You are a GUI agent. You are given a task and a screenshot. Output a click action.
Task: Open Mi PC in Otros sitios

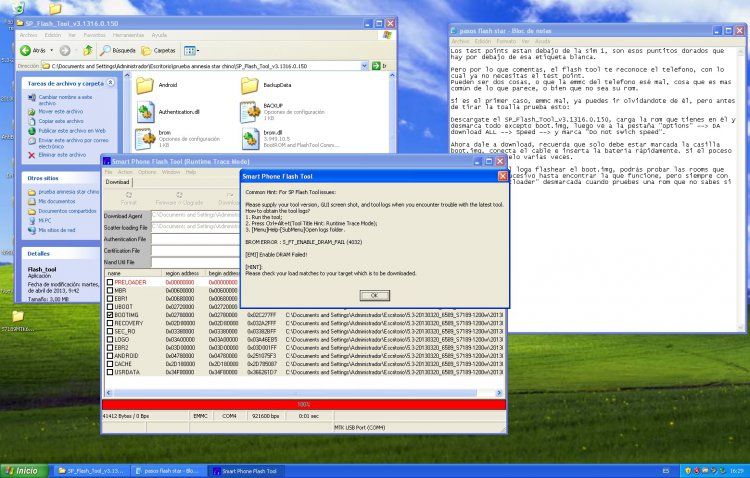tap(40, 221)
